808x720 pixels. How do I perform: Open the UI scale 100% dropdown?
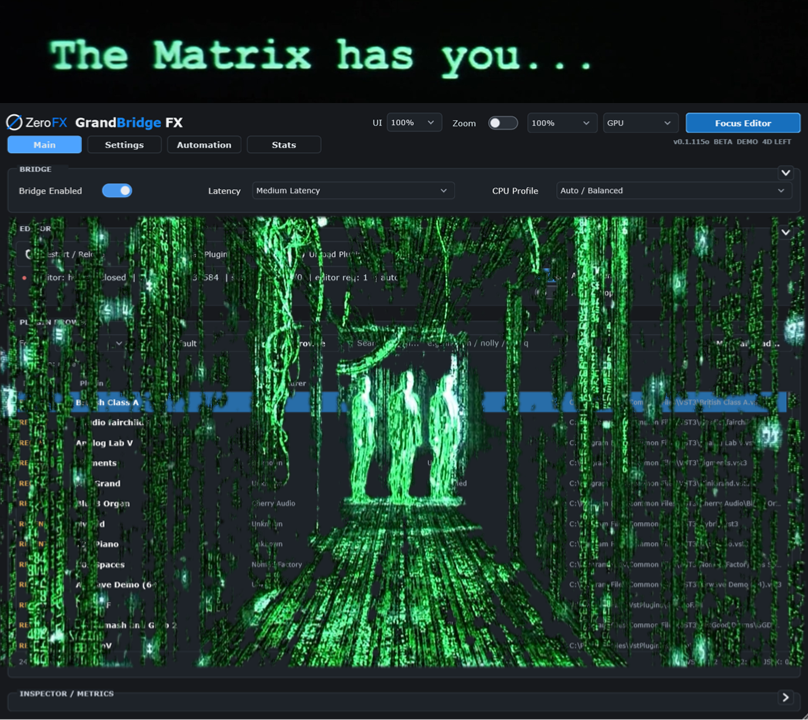click(414, 123)
